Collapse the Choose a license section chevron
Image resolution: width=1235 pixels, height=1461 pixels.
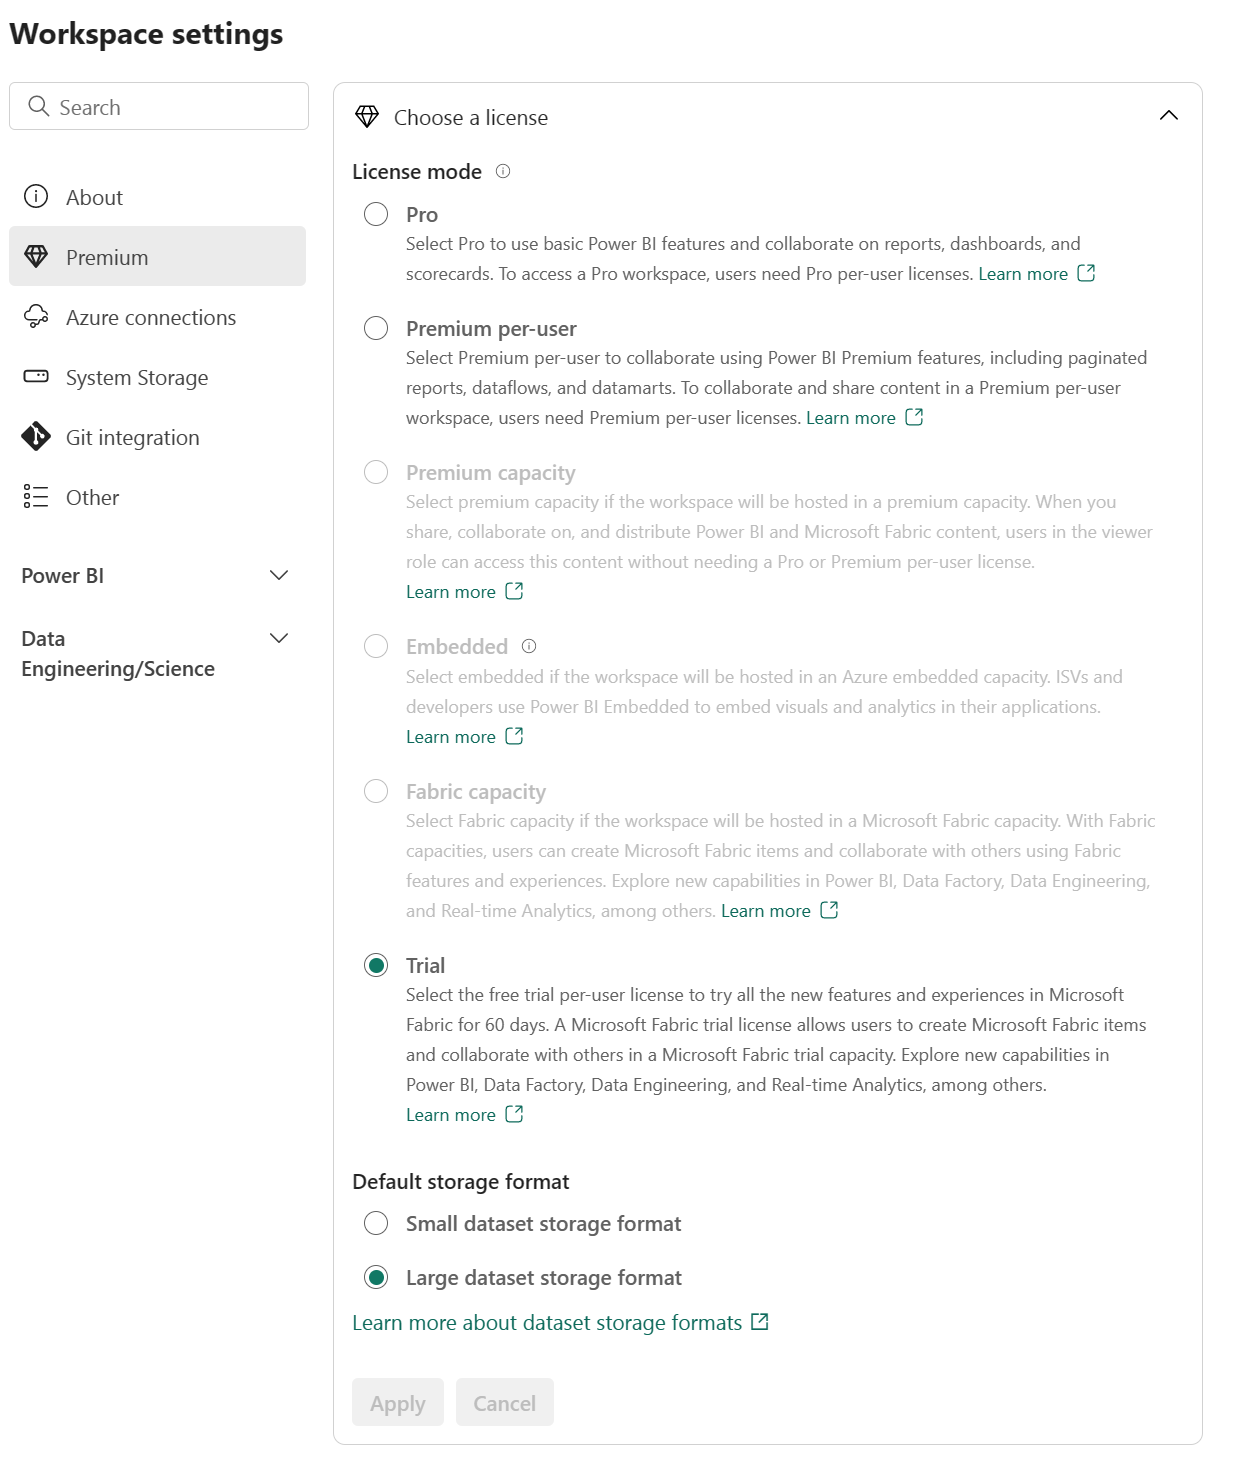point(1168,116)
